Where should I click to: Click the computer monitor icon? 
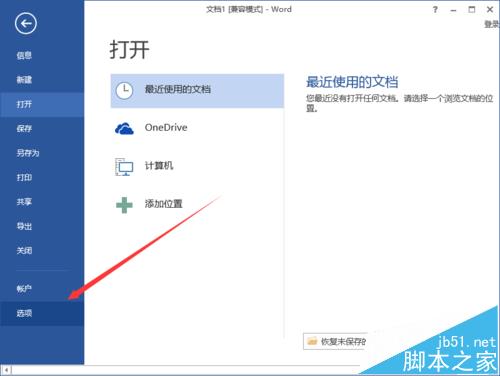pyautogui.click(x=124, y=167)
